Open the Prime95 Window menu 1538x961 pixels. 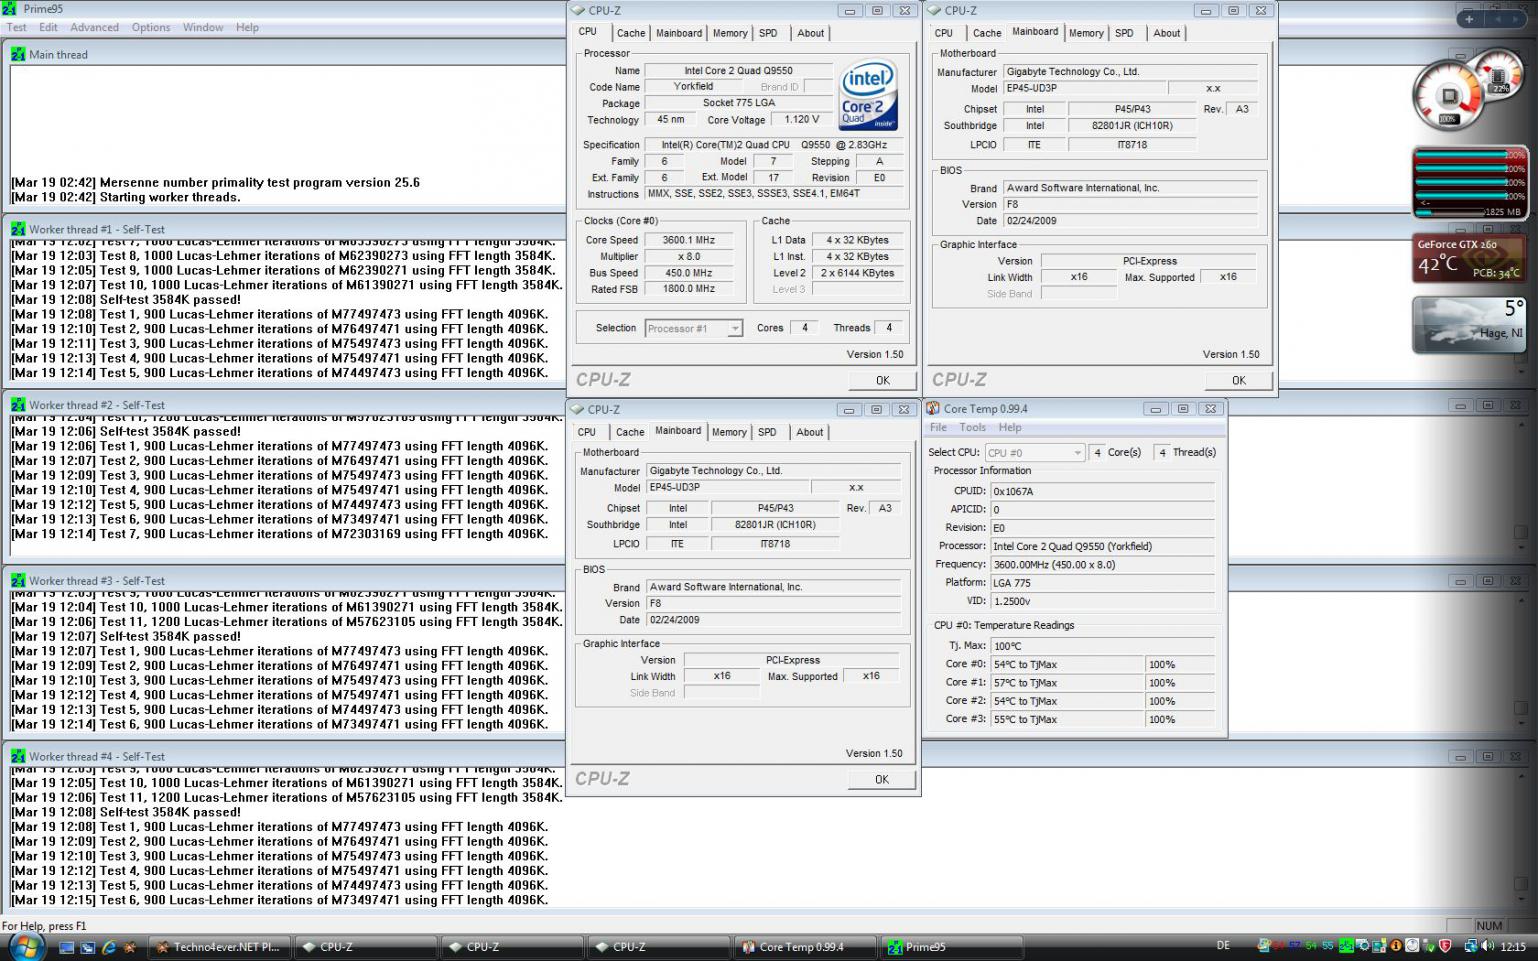pyautogui.click(x=203, y=27)
